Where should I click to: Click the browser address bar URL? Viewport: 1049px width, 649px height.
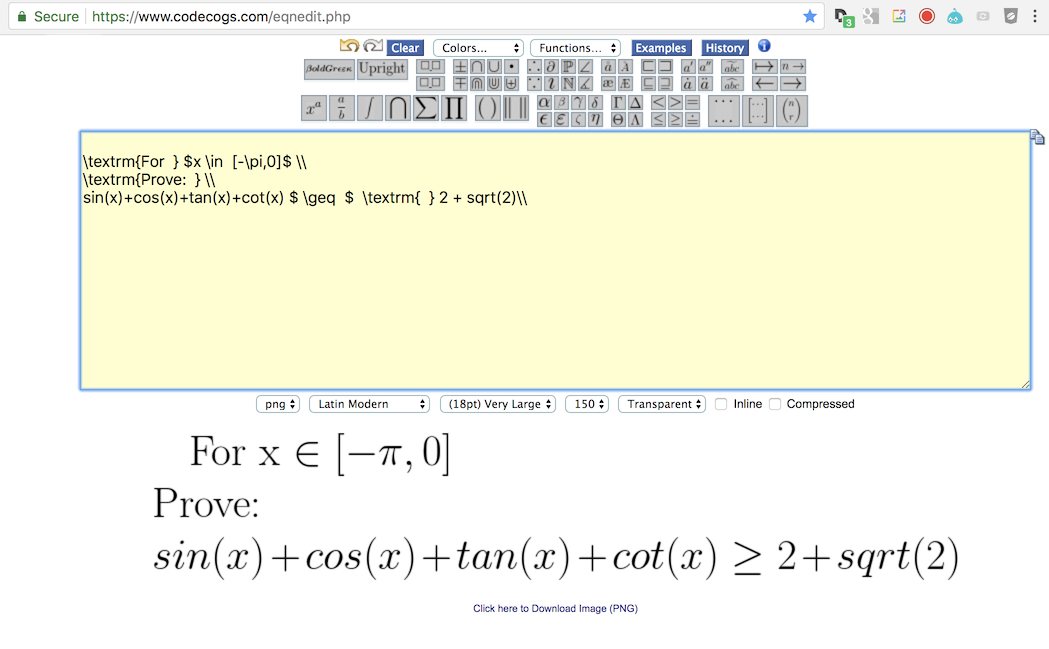[221, 17]
